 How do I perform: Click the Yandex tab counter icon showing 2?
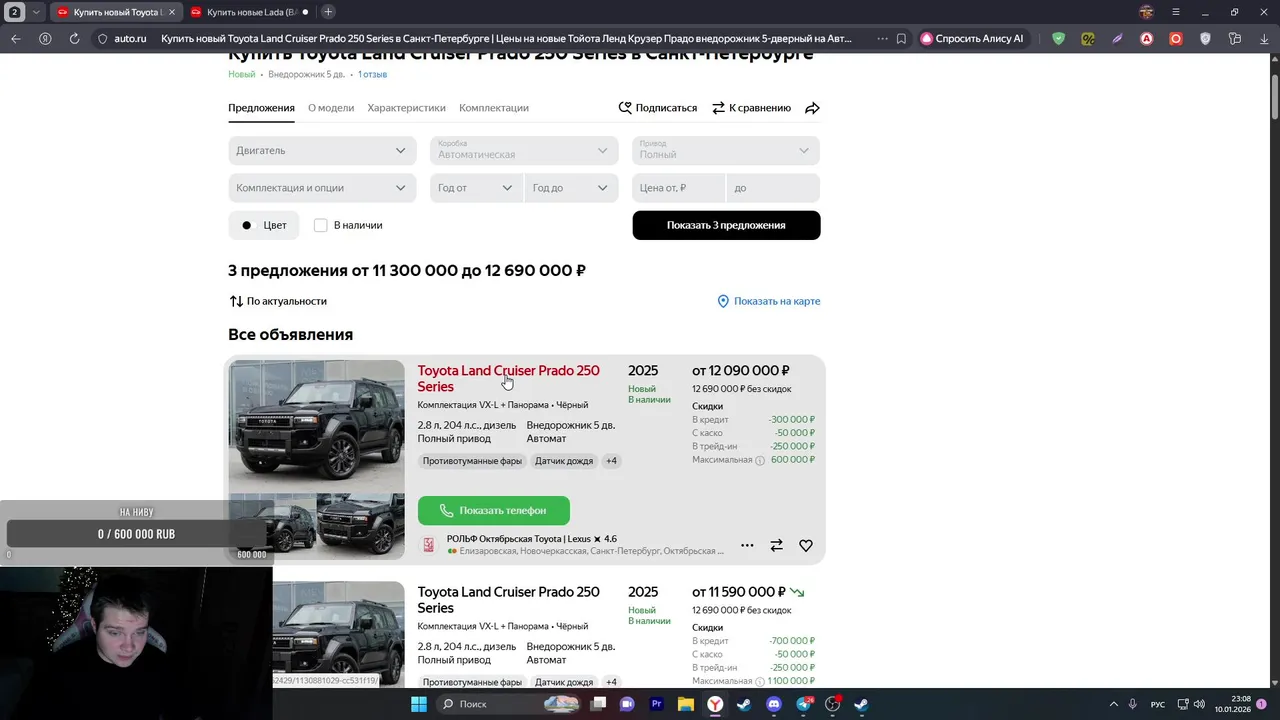tap(15, 12)
